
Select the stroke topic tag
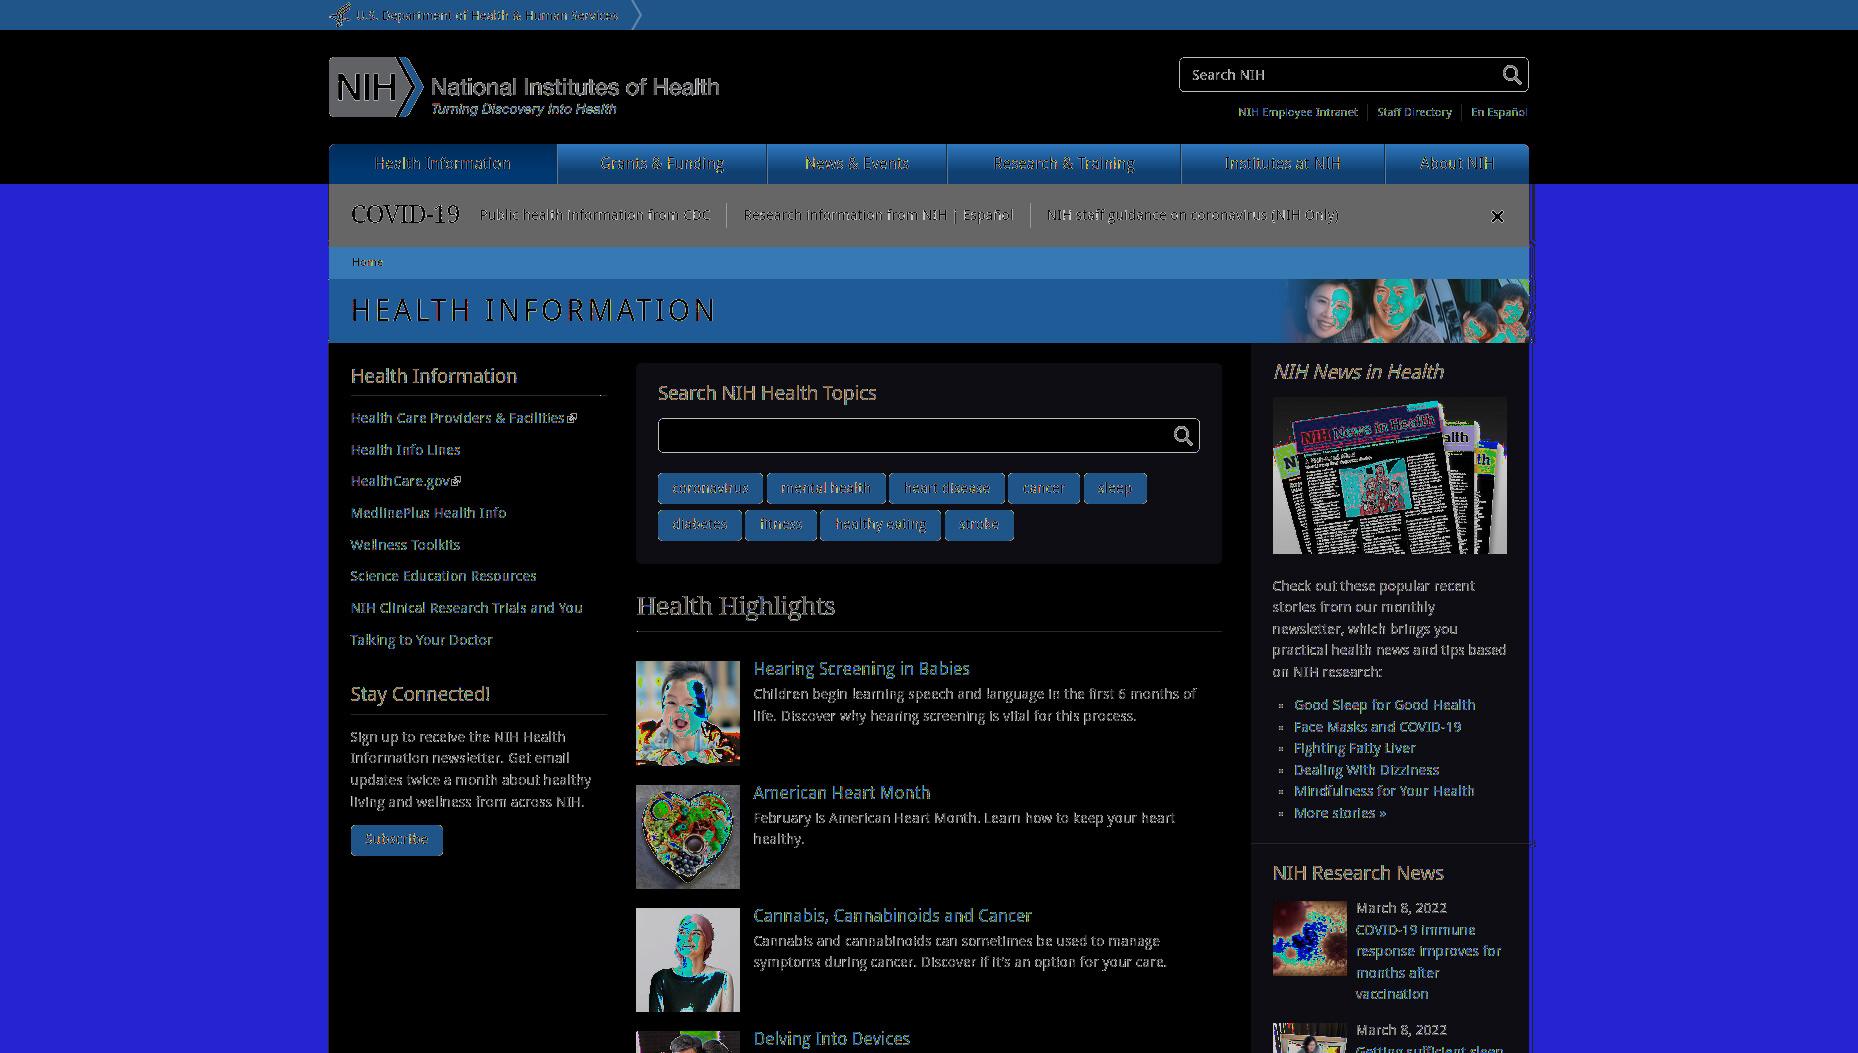(x=979, y=525)
